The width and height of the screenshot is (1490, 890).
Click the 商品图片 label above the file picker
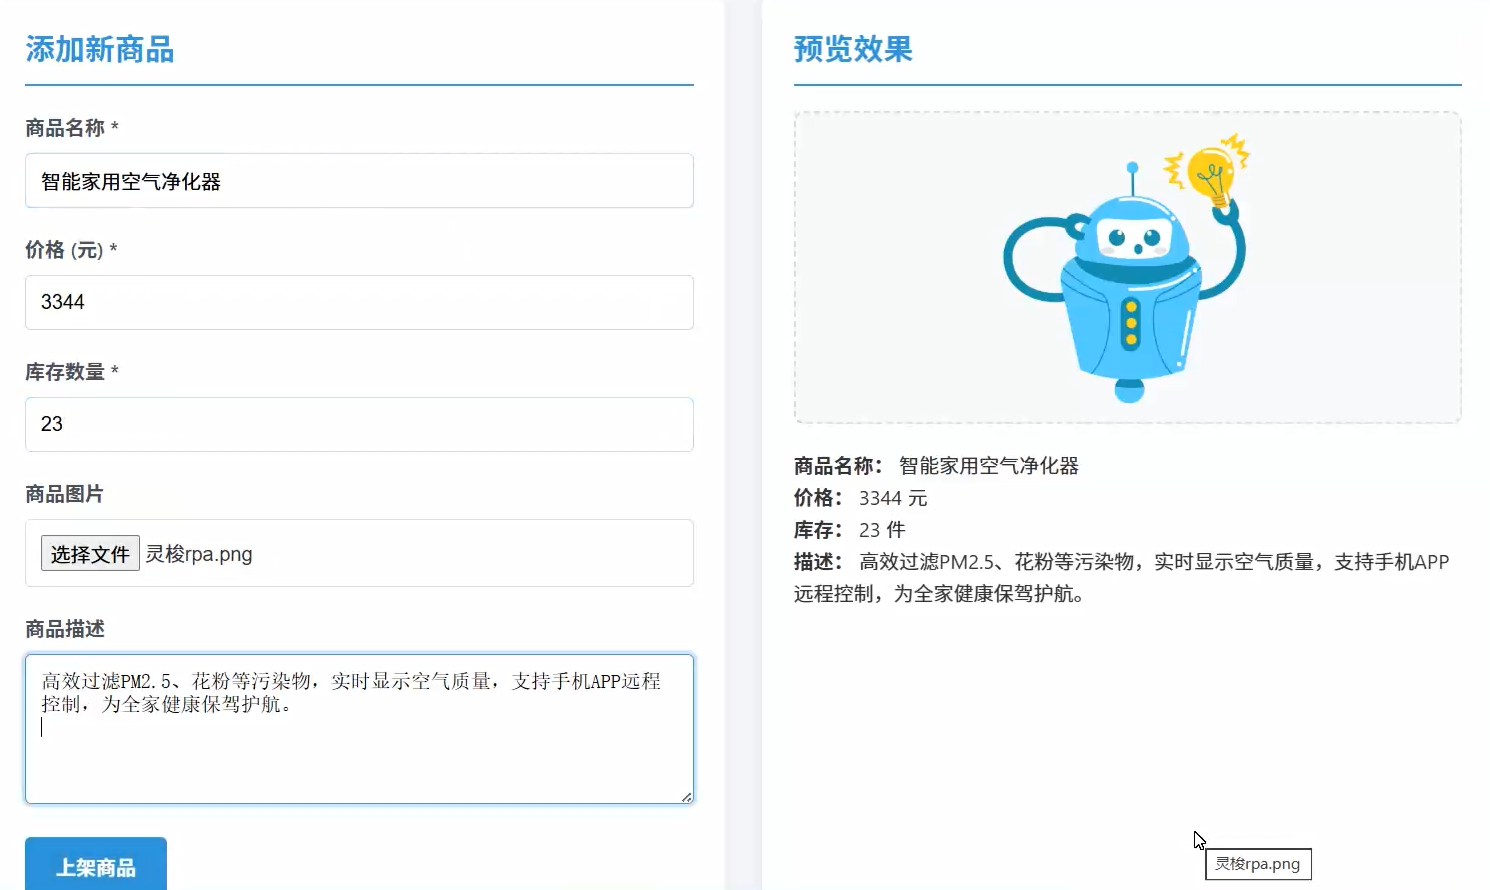pyautogui.click(x=62, y=493)
